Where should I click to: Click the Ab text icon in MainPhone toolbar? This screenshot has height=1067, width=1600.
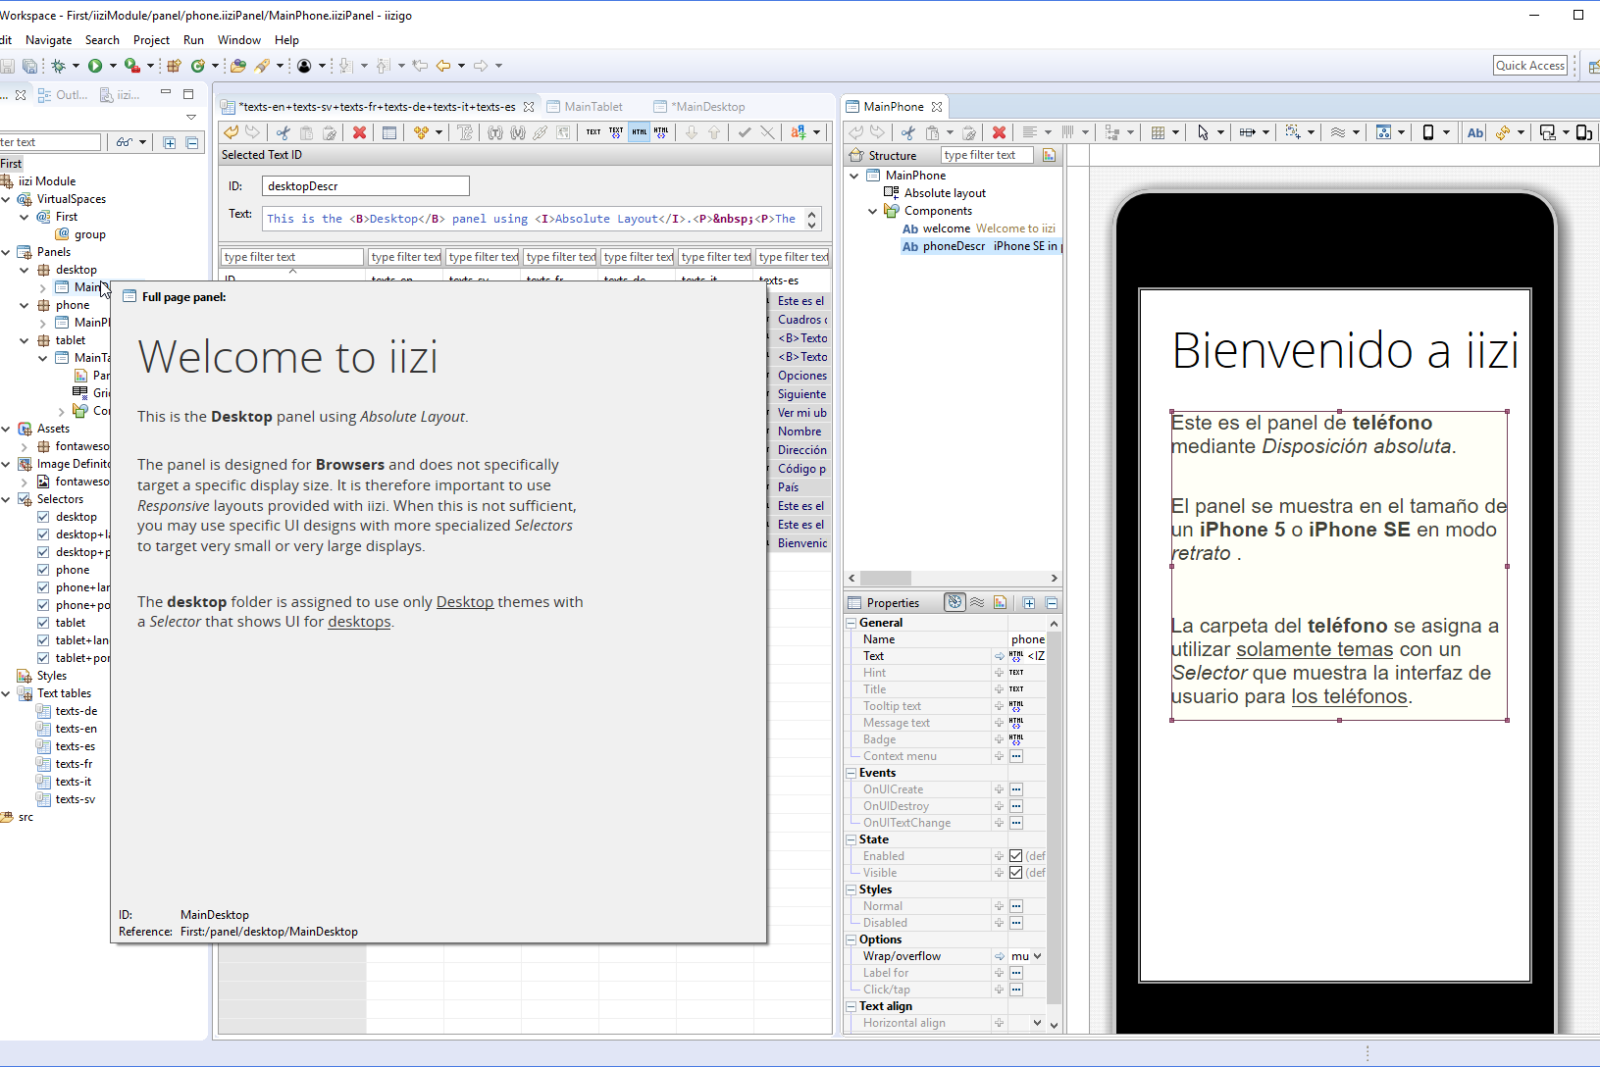1475,132
